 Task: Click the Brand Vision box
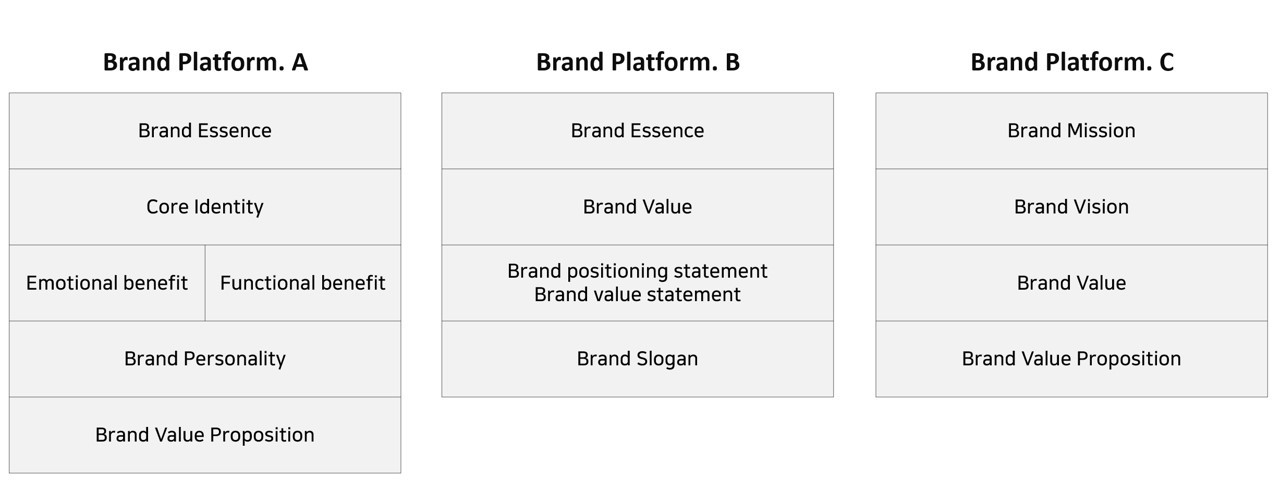pos(1072,207)
